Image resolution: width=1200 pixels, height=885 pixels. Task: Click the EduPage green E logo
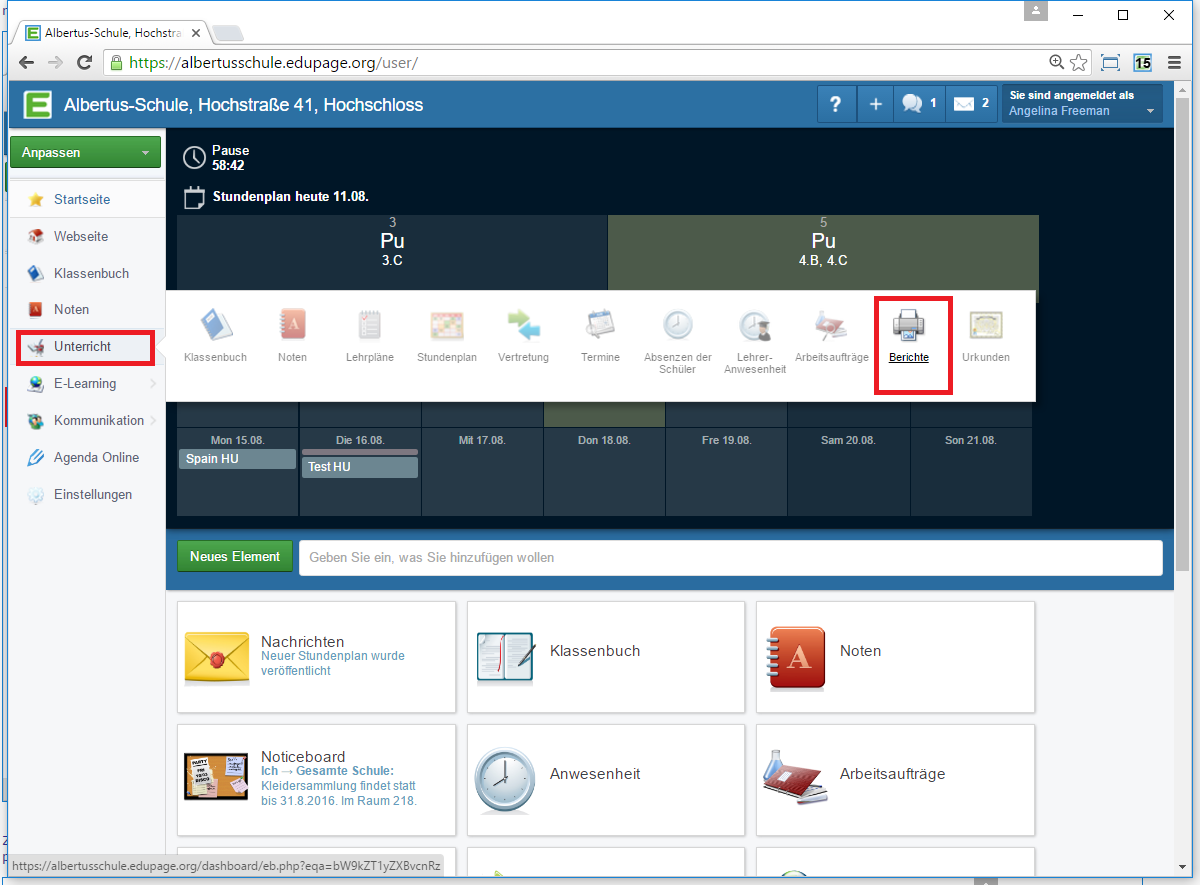tap(38, 104)
